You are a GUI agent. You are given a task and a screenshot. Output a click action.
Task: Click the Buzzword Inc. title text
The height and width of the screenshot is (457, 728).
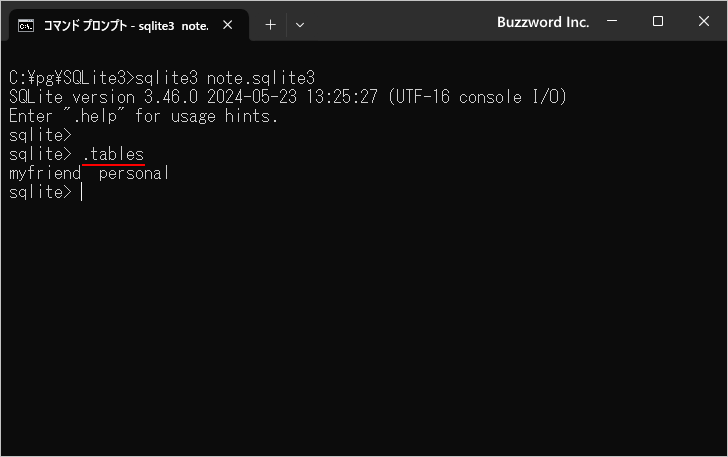[543, 22]
